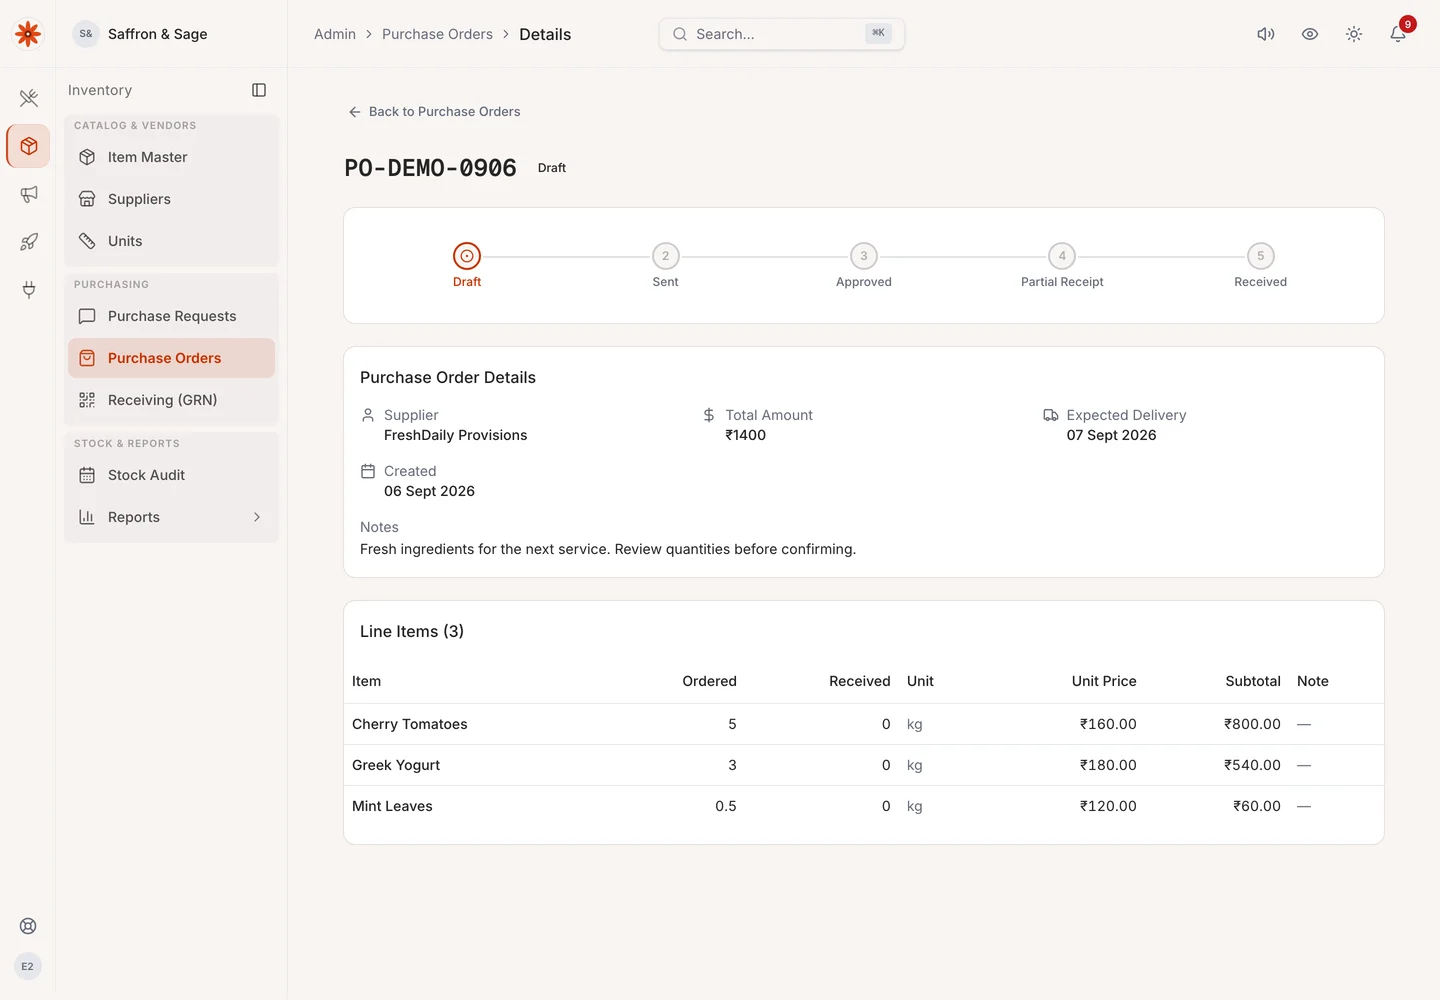Open Item Master in sidebar
The width and height of the screenshot is (1440, 1000).
coord(172,157)
